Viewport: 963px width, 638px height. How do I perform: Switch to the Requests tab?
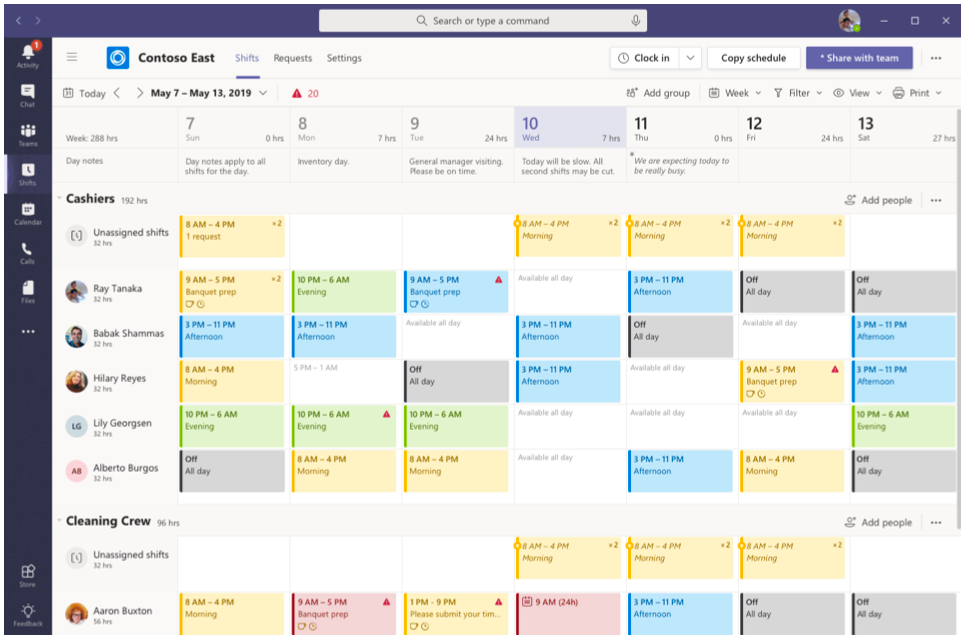(293, 58)
